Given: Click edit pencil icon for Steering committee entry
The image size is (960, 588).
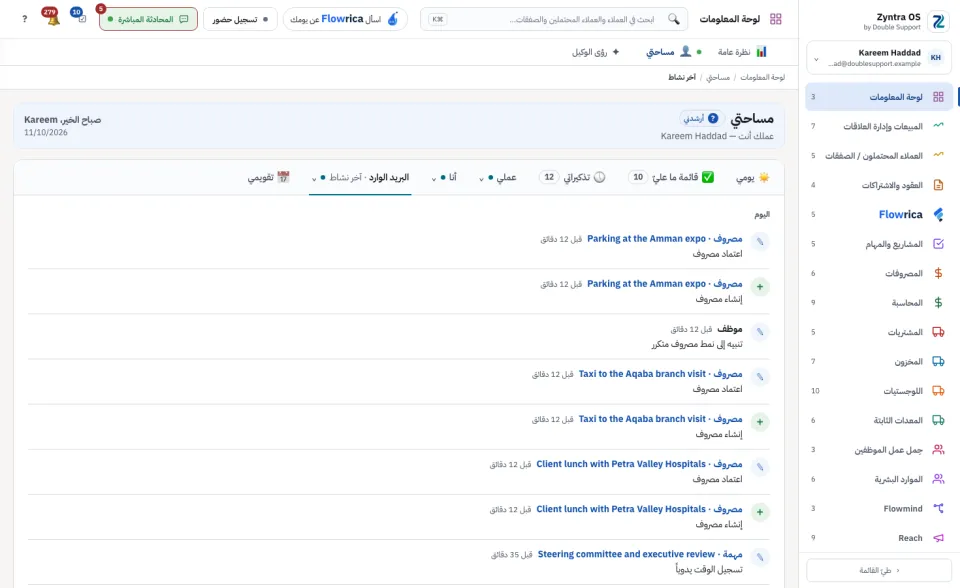Looking at the screenshot, I should pos(760,557).
